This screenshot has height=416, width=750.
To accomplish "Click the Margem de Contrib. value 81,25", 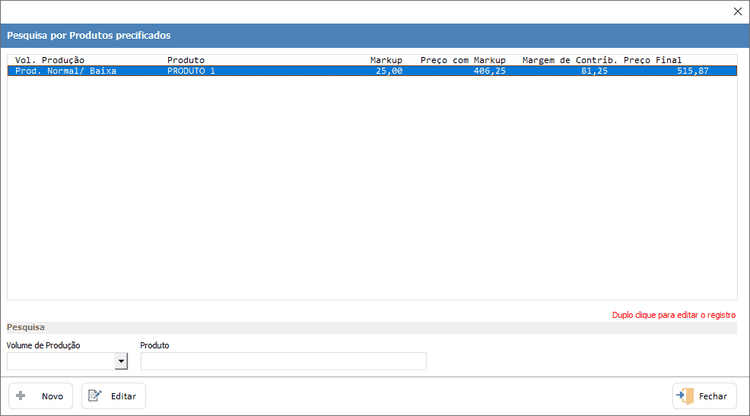I will pos(595,71).
